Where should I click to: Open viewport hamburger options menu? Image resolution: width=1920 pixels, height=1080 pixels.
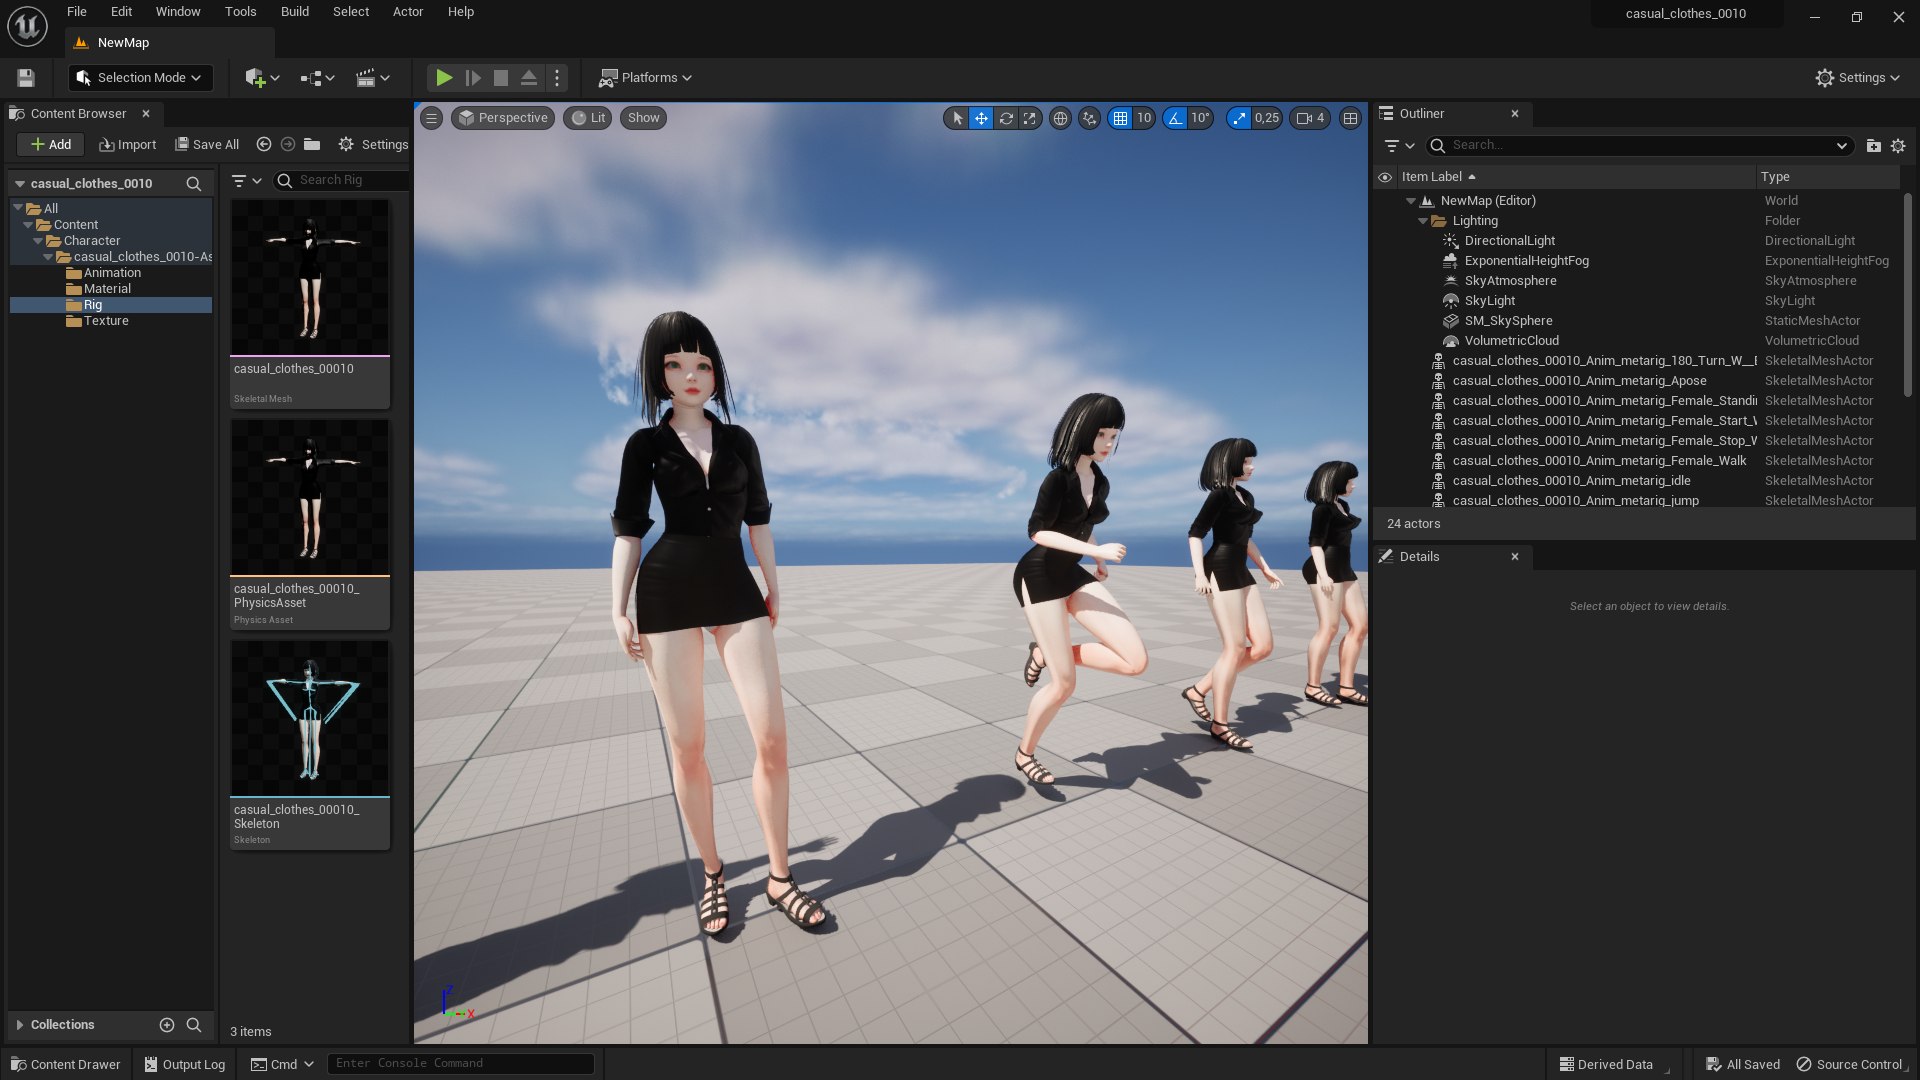431,118
